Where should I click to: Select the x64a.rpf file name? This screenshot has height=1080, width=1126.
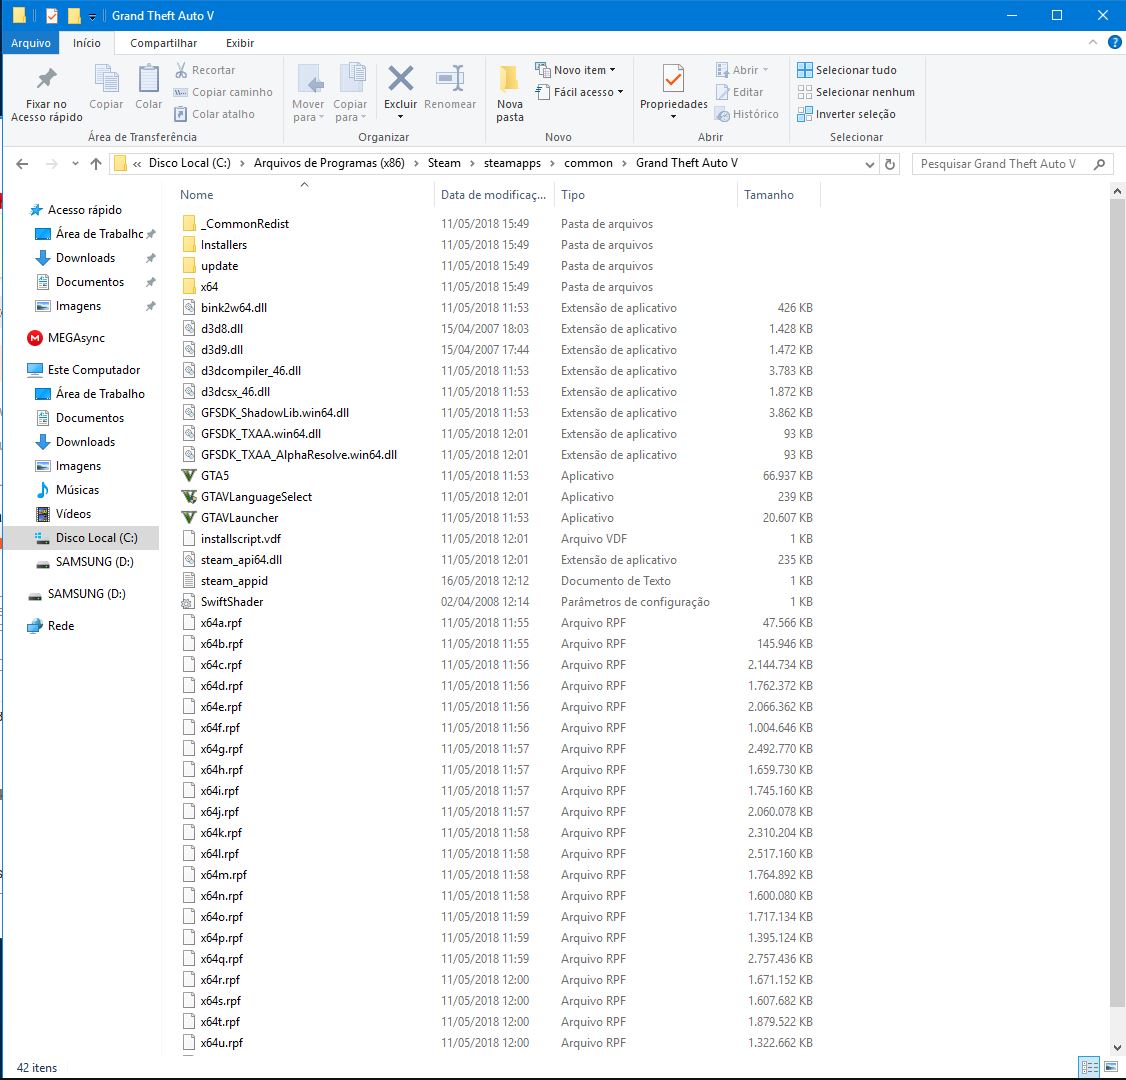tap(221, 623)
